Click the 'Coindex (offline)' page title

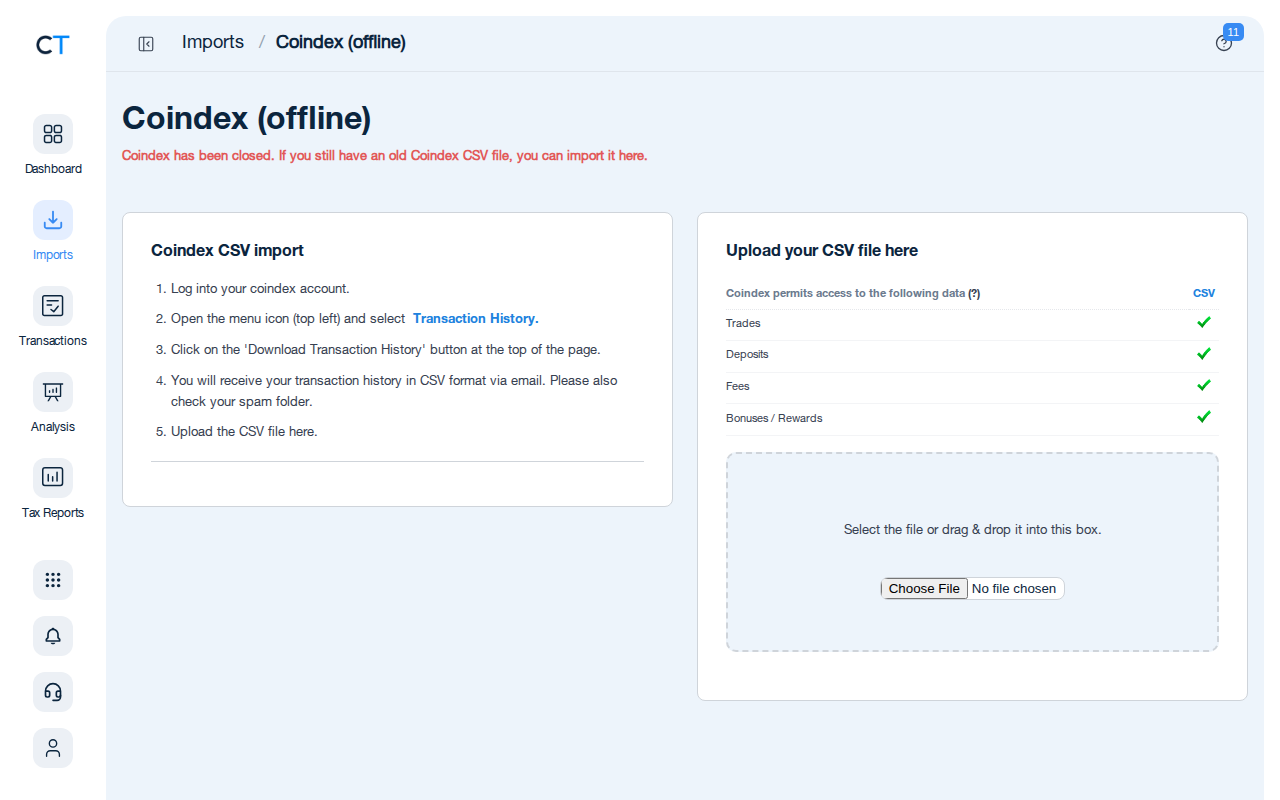pyautogui.click(x=247, y=118)
